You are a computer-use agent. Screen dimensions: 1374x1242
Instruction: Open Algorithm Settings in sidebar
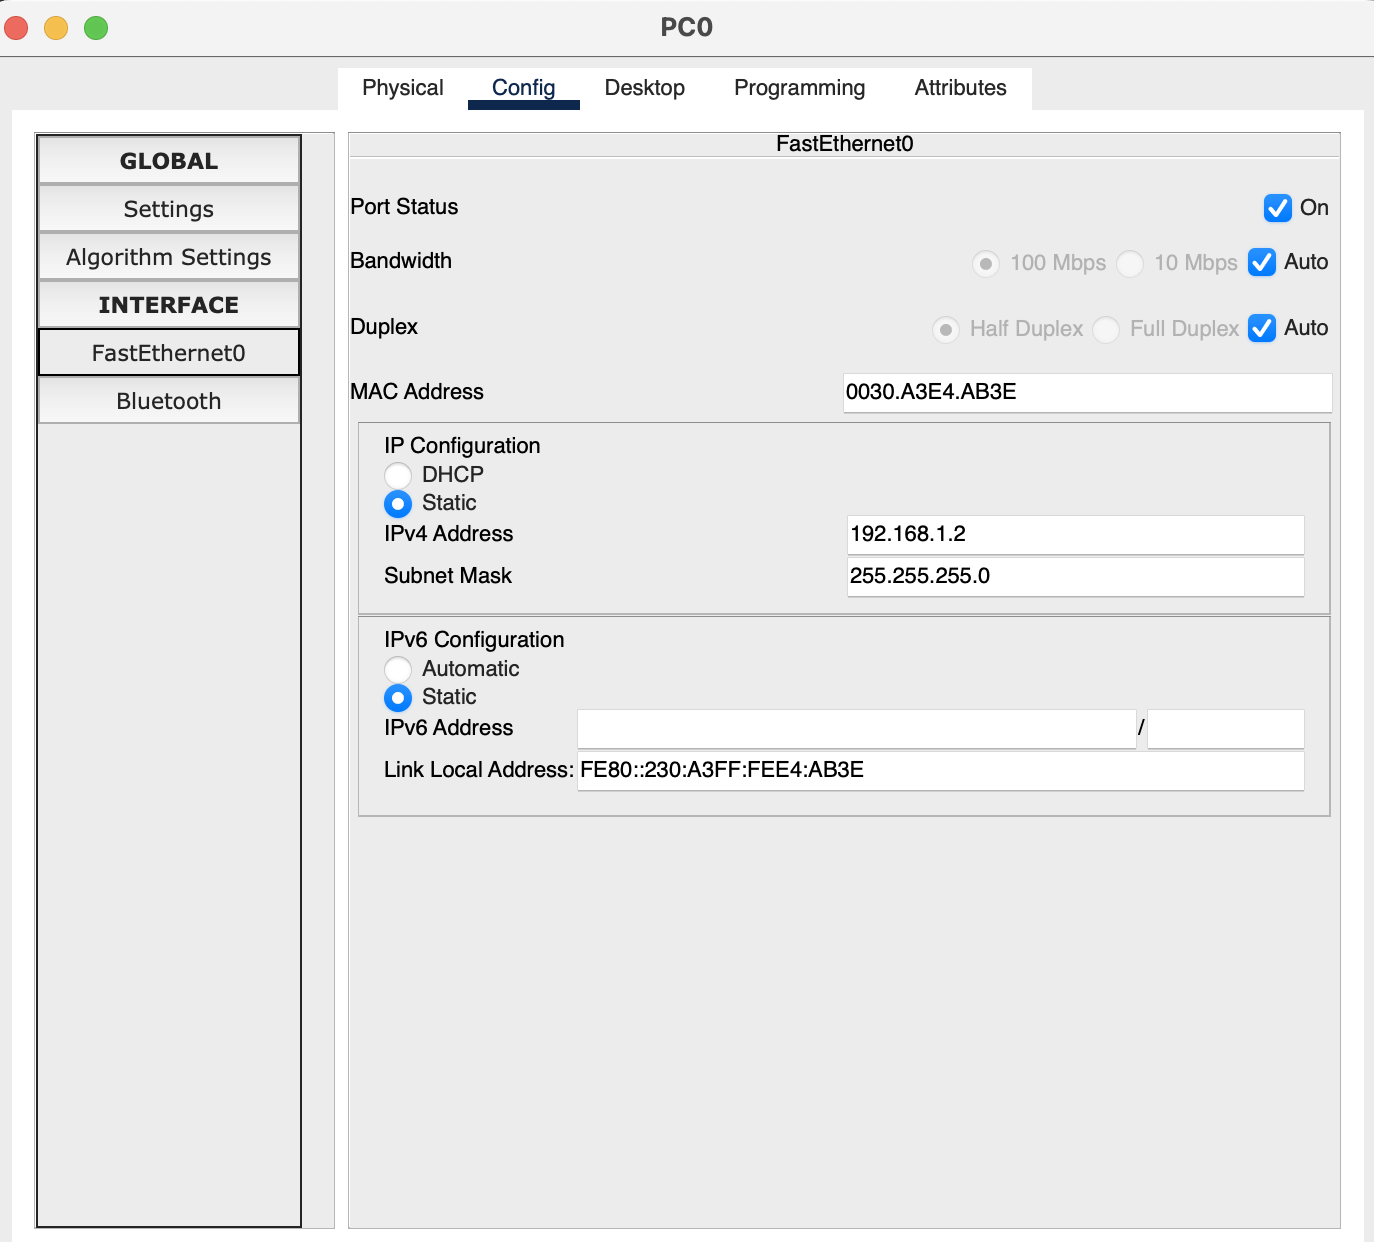click(x=169, y=257)
